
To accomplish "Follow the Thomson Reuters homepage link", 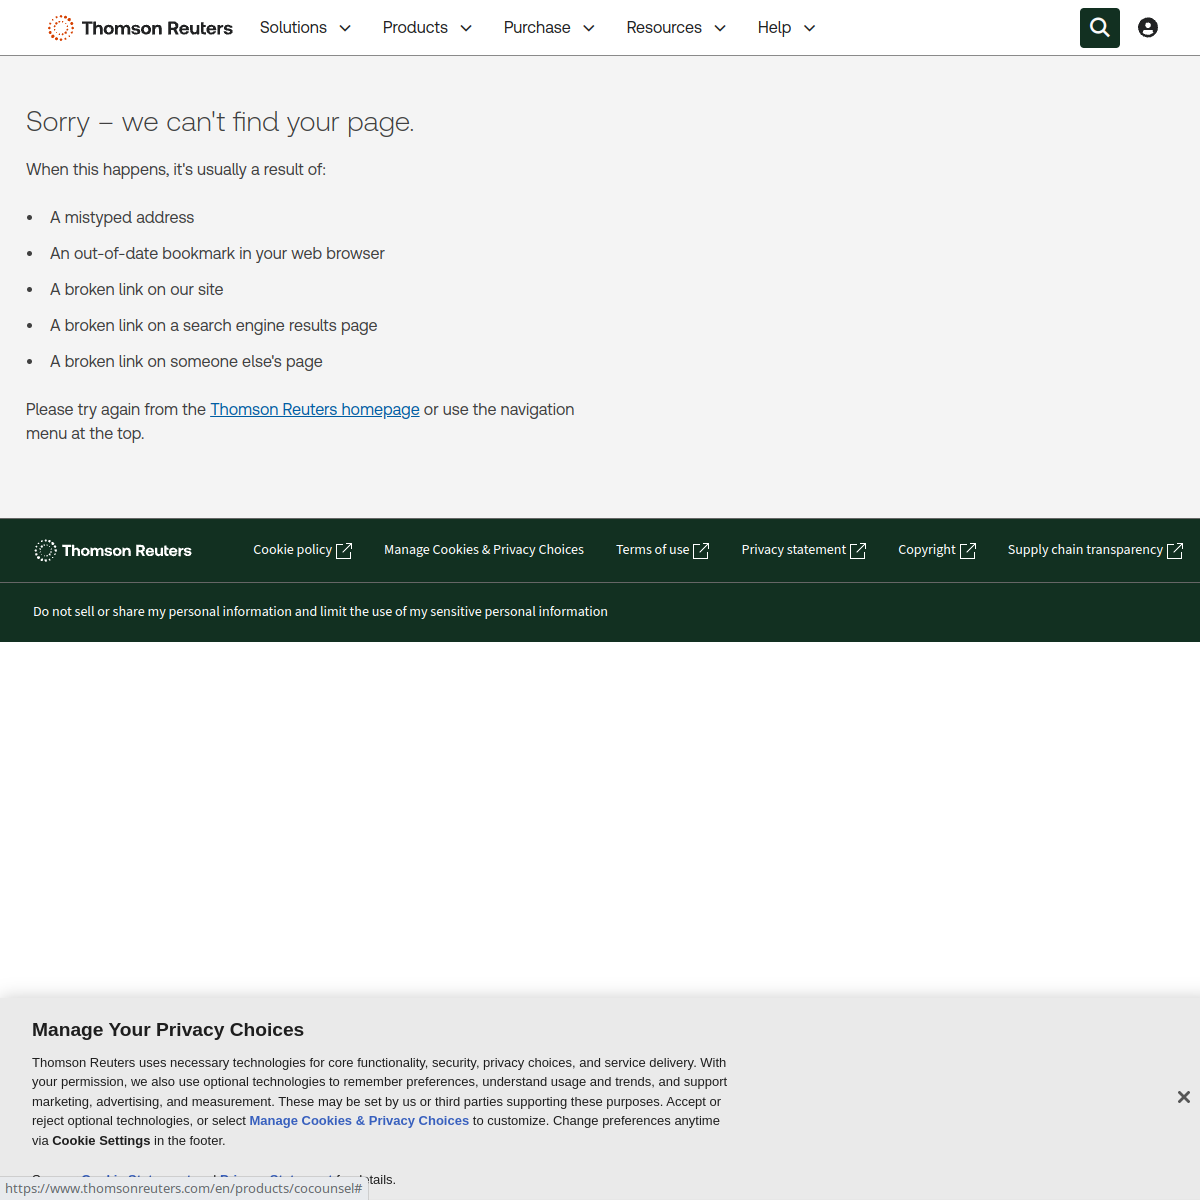I will pyautogui.click(x=315, y=409).
